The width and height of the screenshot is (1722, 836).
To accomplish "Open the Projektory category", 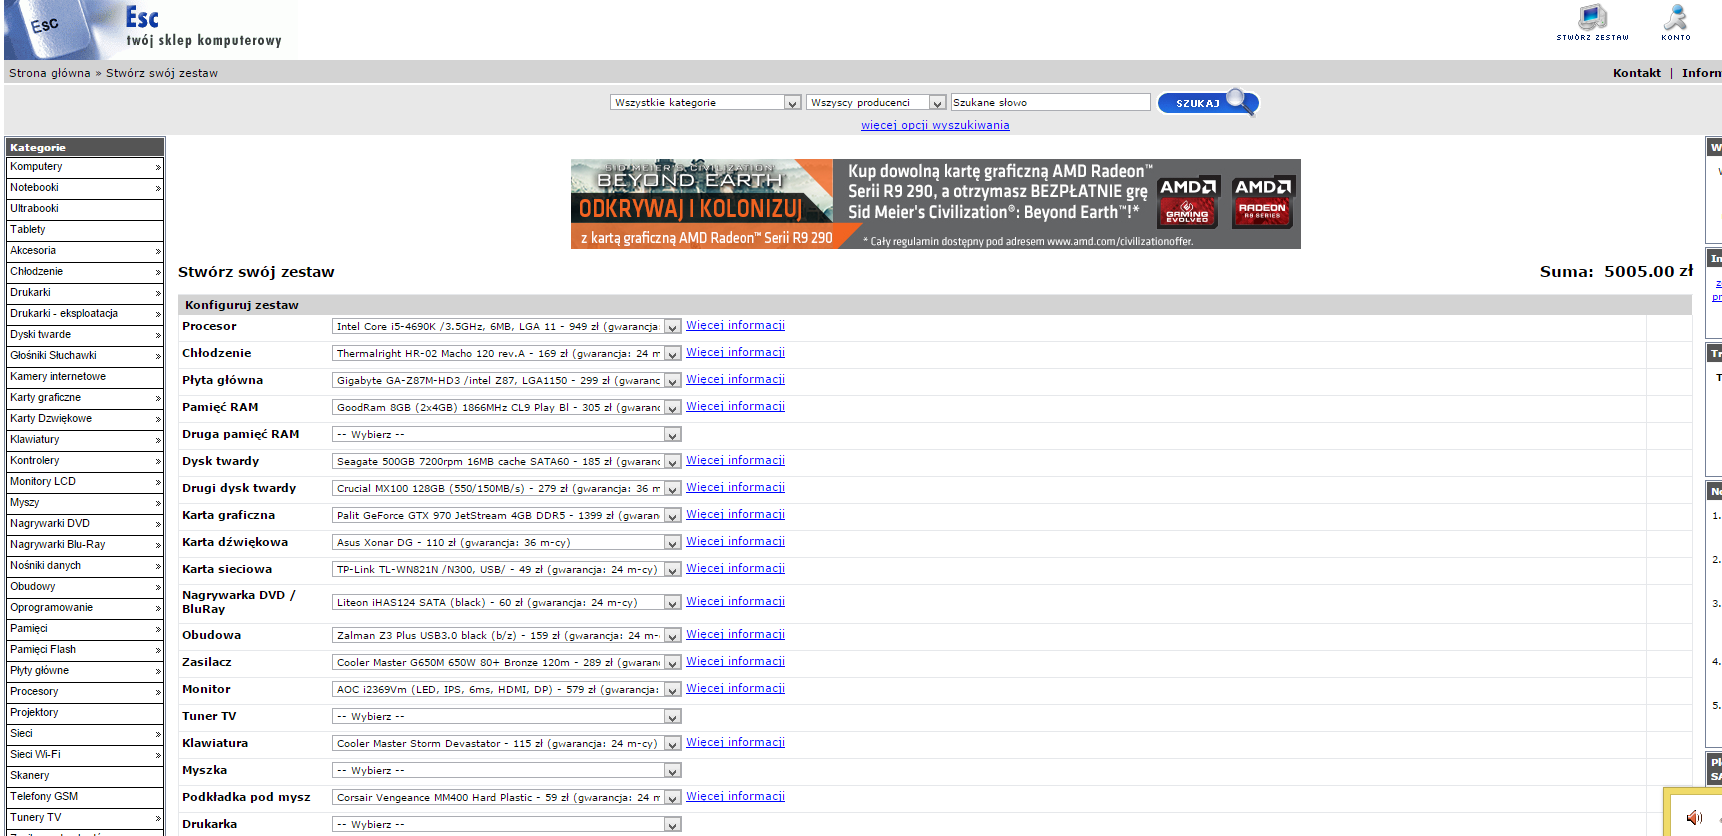I will click(85, 713).
